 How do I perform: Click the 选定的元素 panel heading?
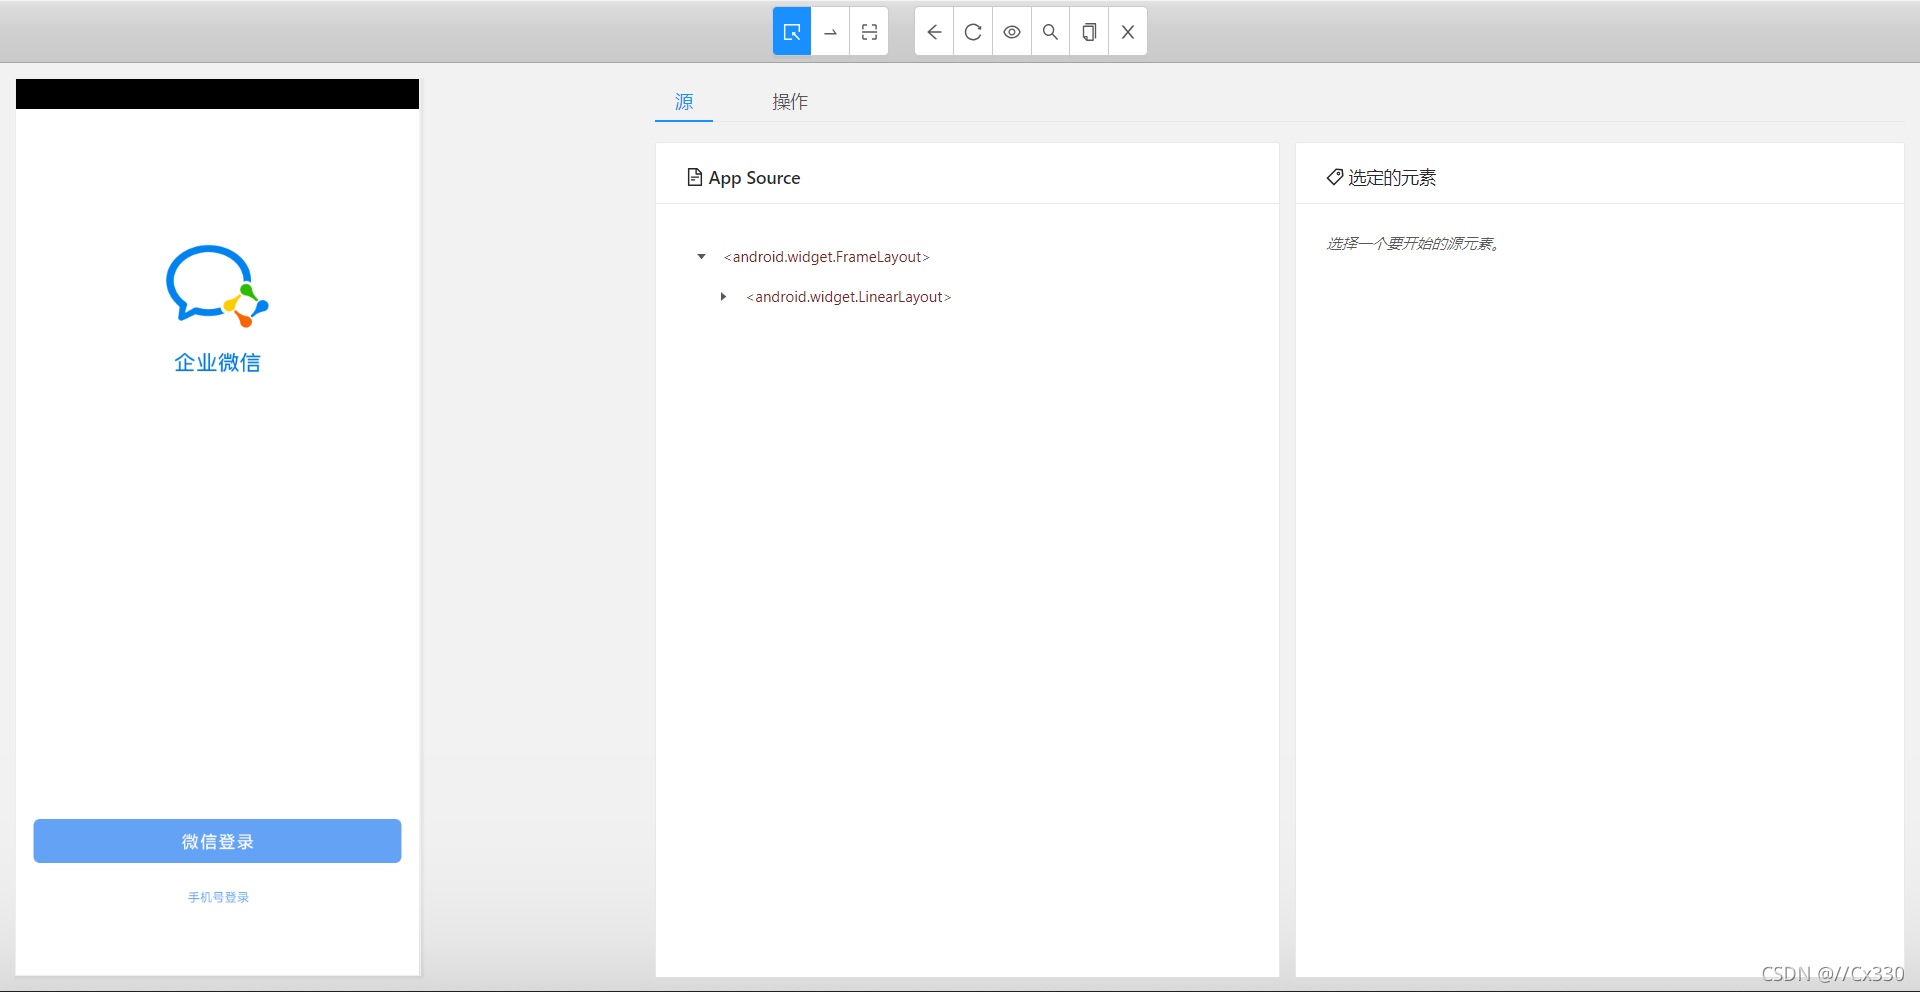pos(1381,178)
